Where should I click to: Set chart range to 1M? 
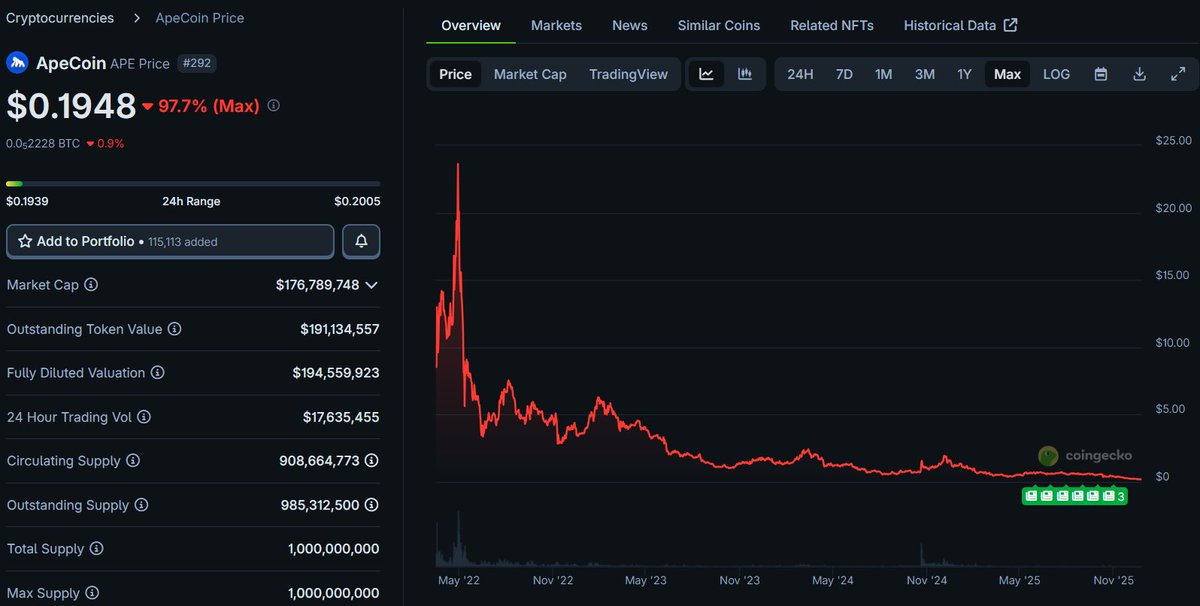tap(883, 74)
